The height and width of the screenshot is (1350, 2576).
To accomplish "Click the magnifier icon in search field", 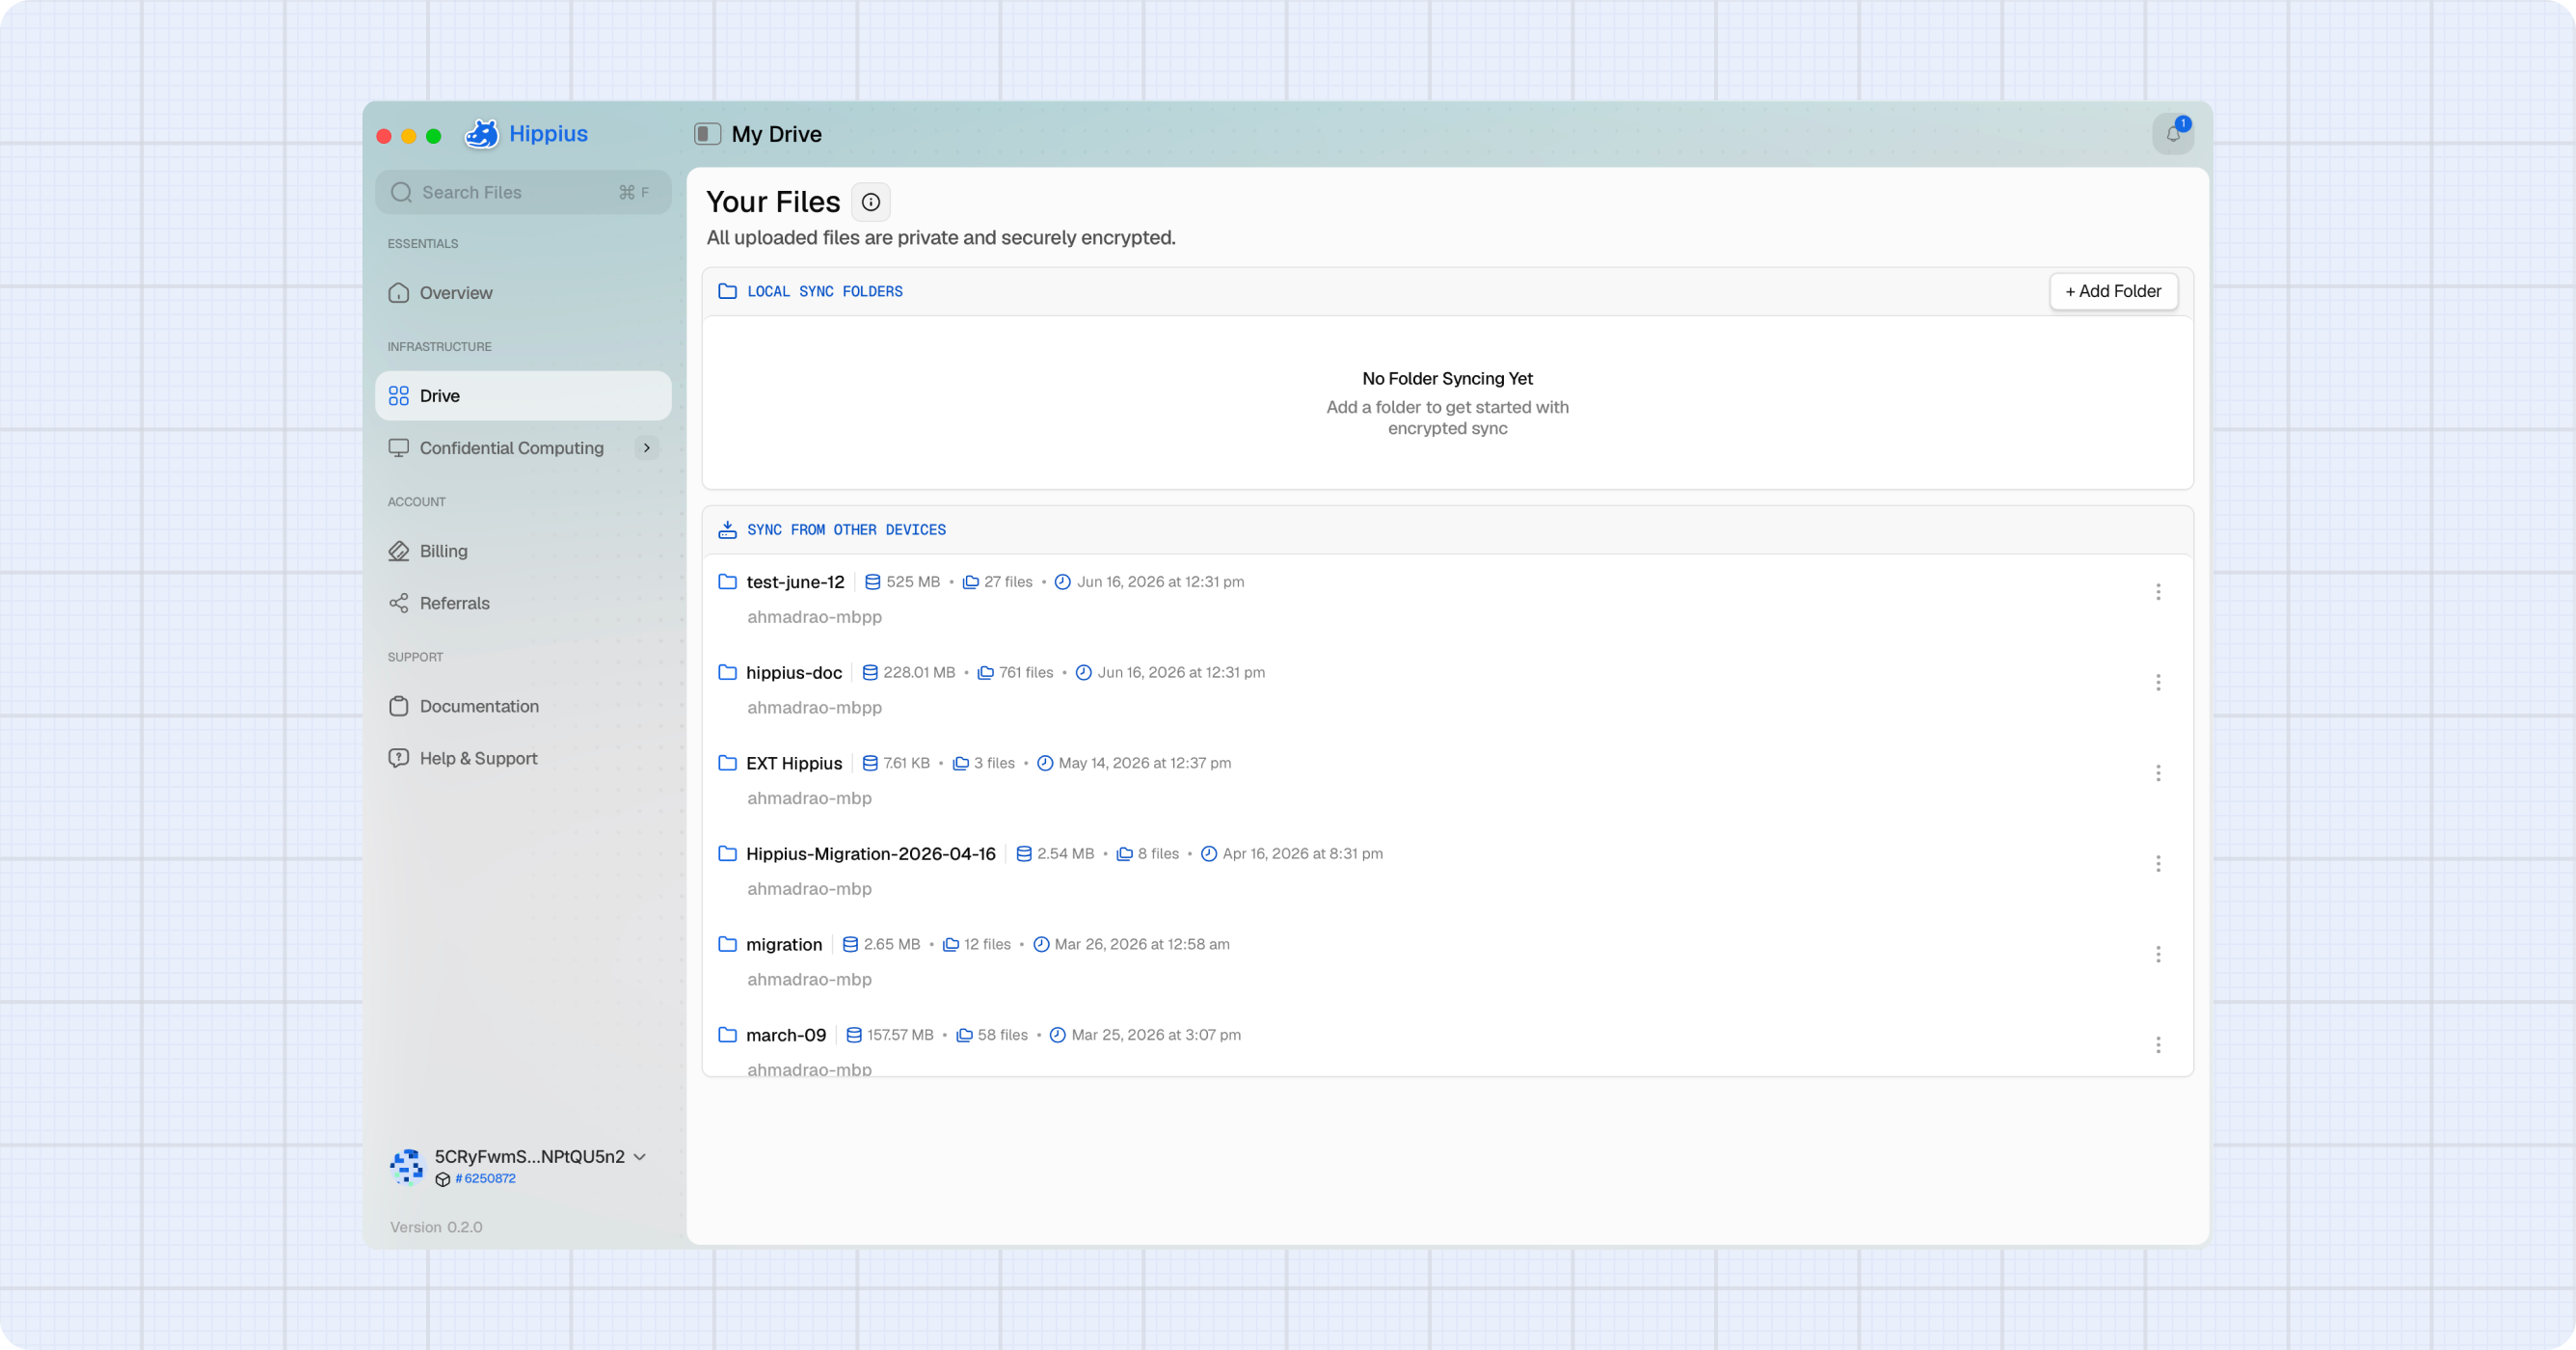I will [x=401, y=192].
